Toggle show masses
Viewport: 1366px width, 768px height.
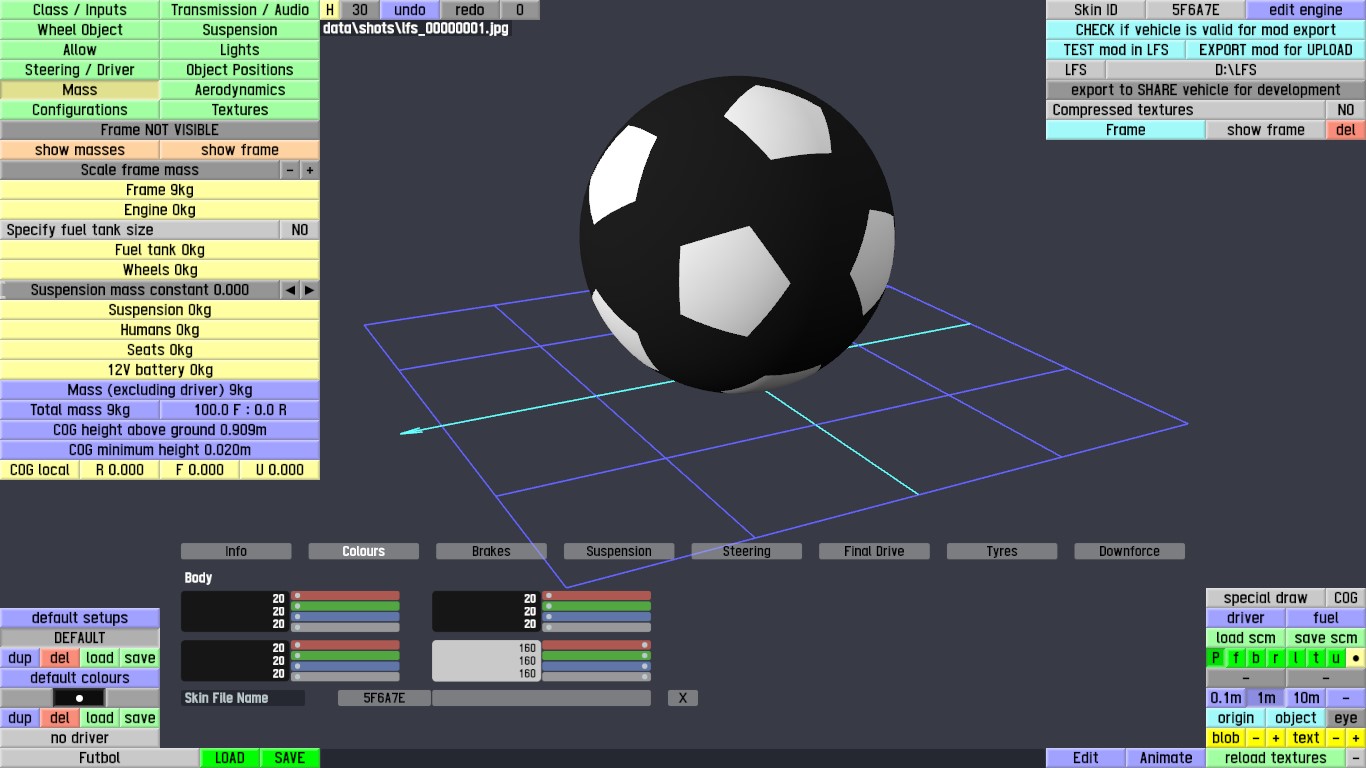[80, 150]
